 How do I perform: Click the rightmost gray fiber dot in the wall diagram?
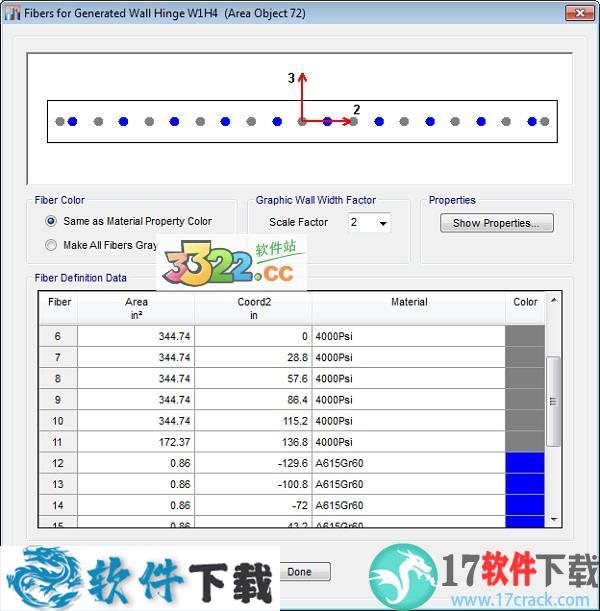[545, 122]
